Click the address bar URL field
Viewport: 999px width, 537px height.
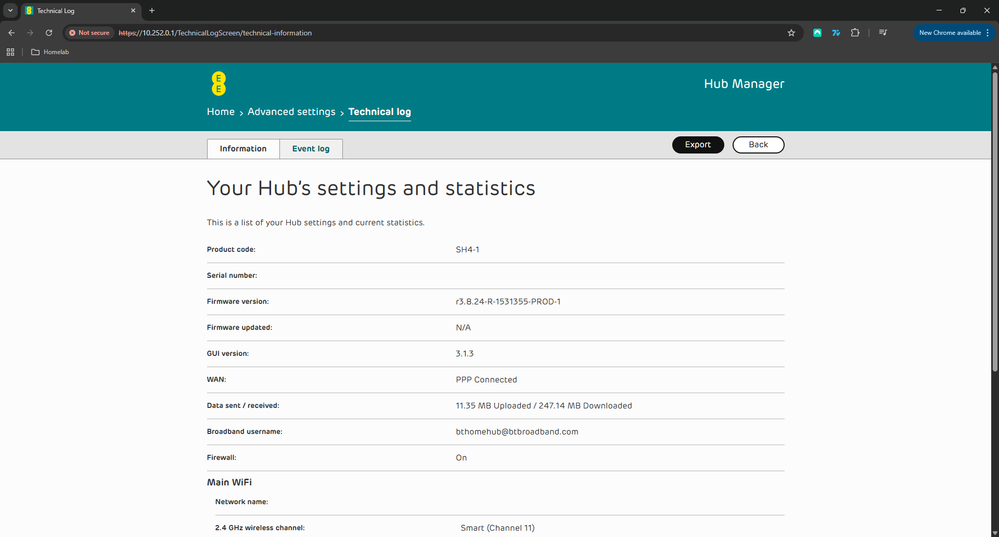point(450,32)
